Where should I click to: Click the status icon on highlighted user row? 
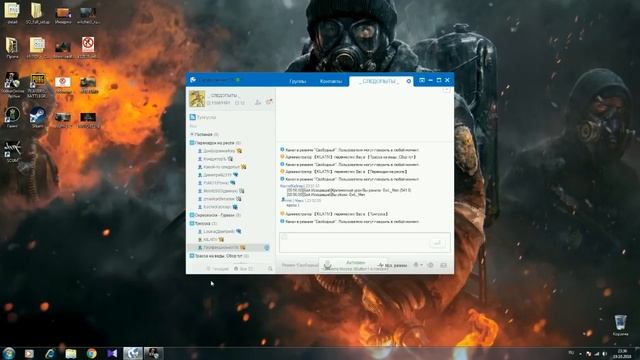[x=267, y=247]
